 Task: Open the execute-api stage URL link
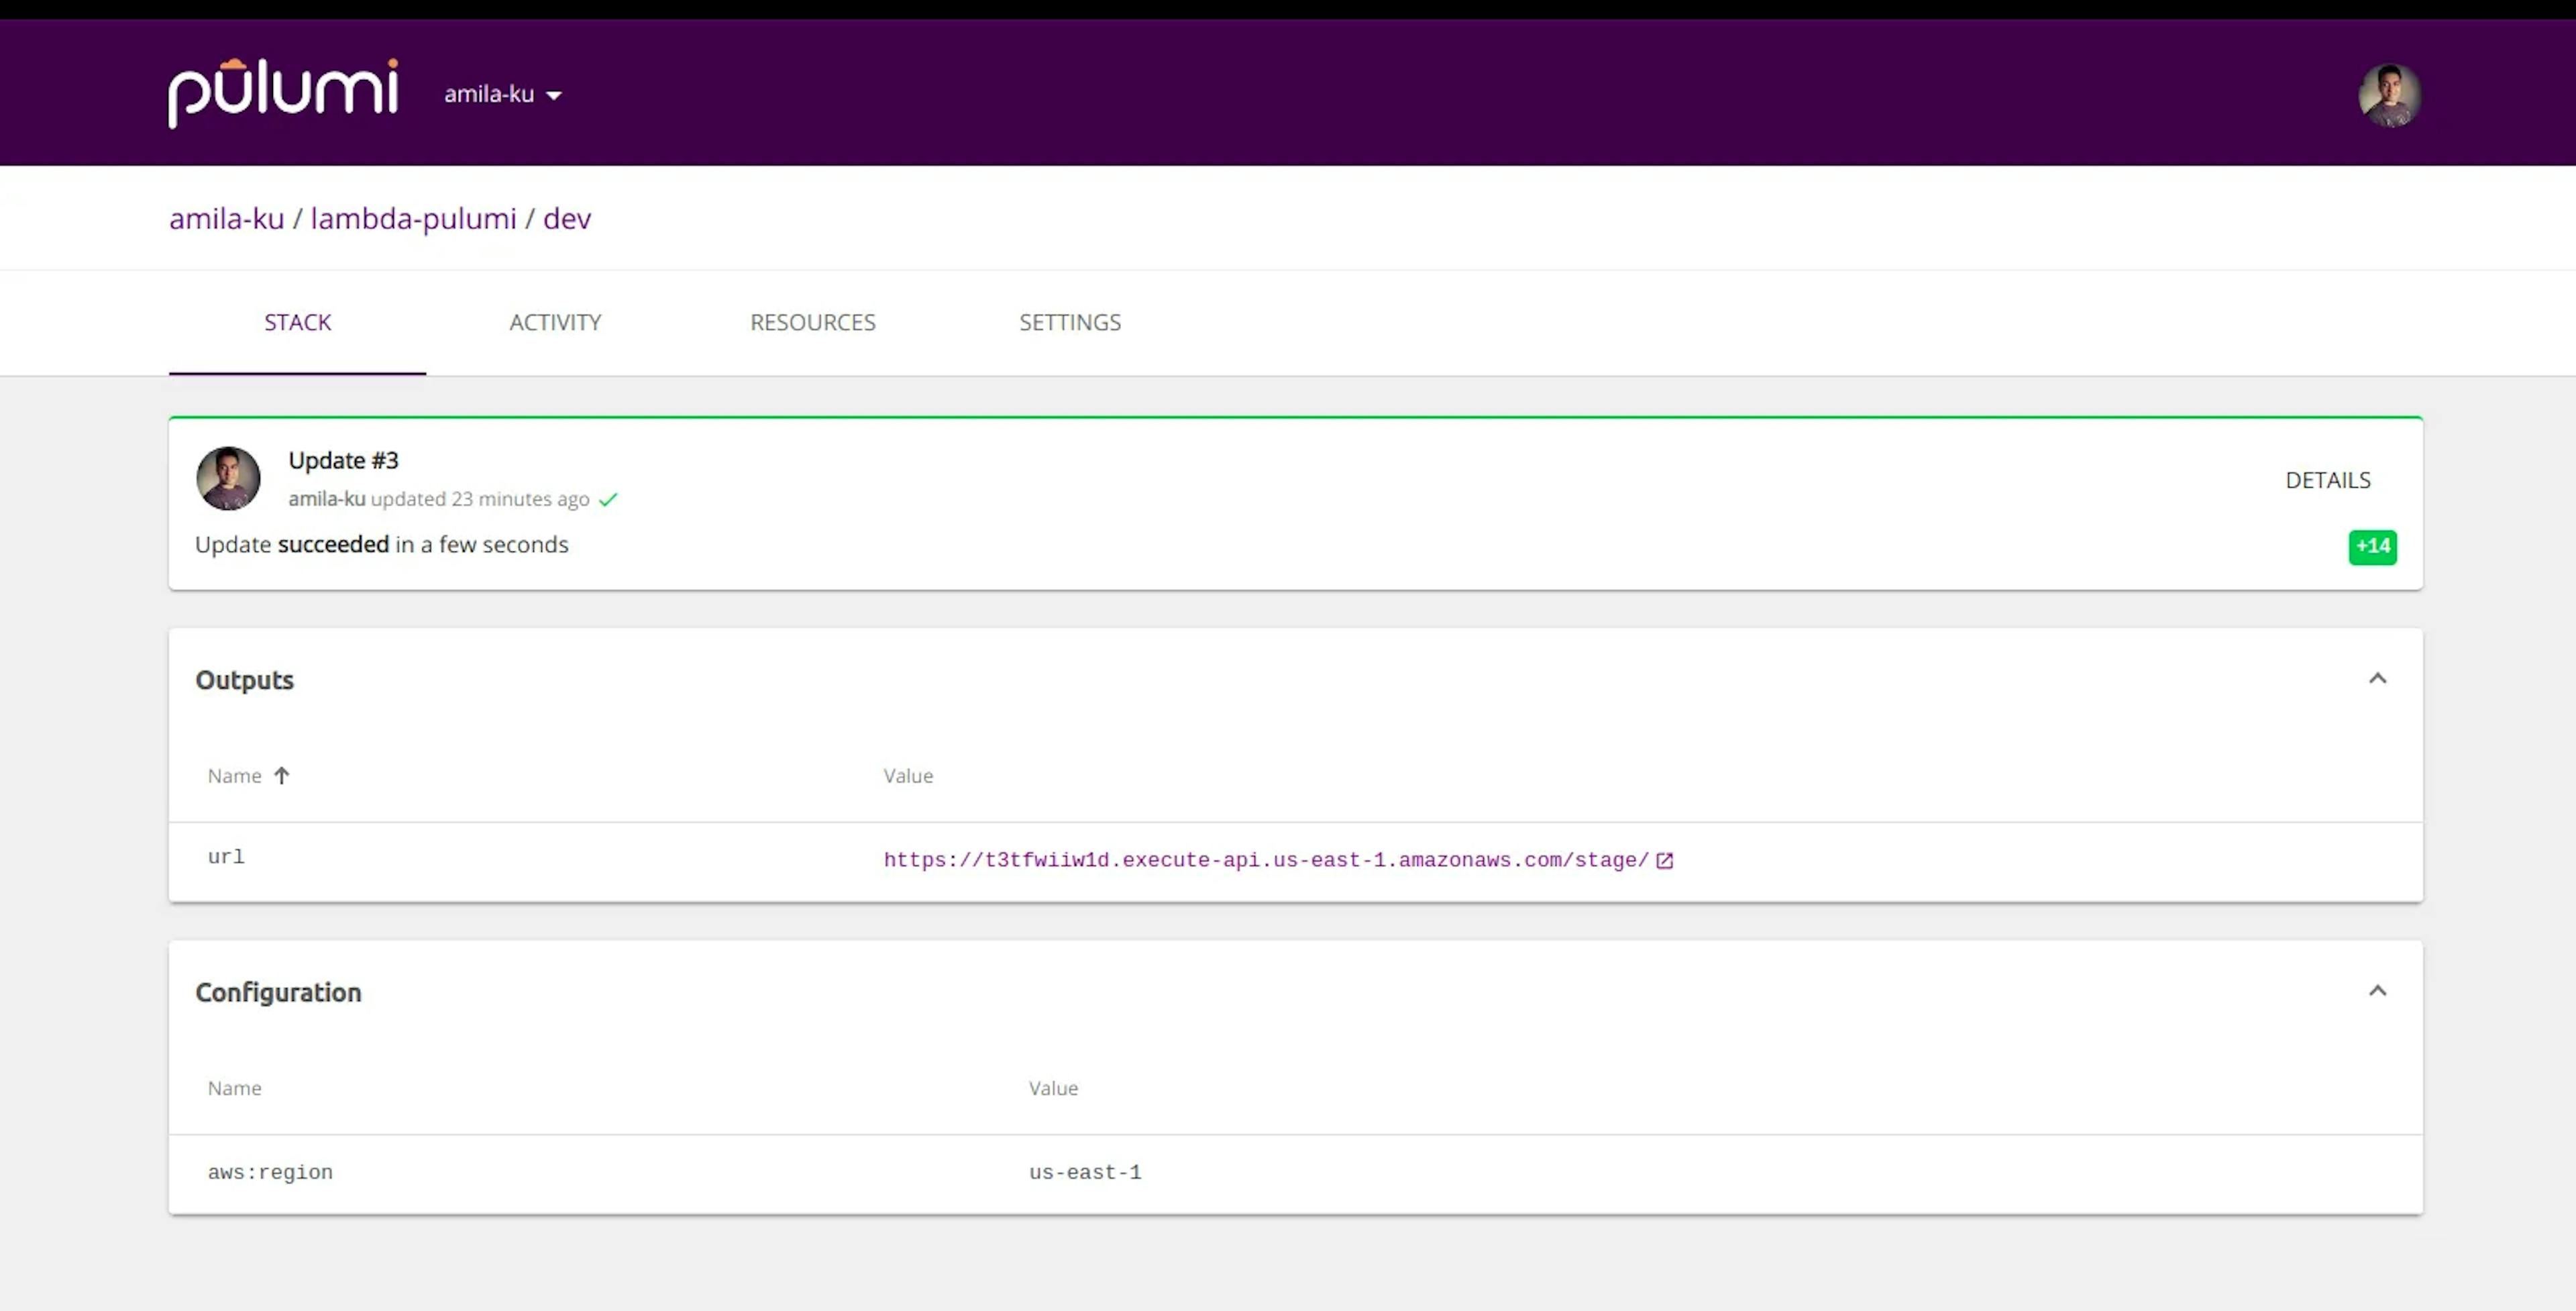point(1266,860)
